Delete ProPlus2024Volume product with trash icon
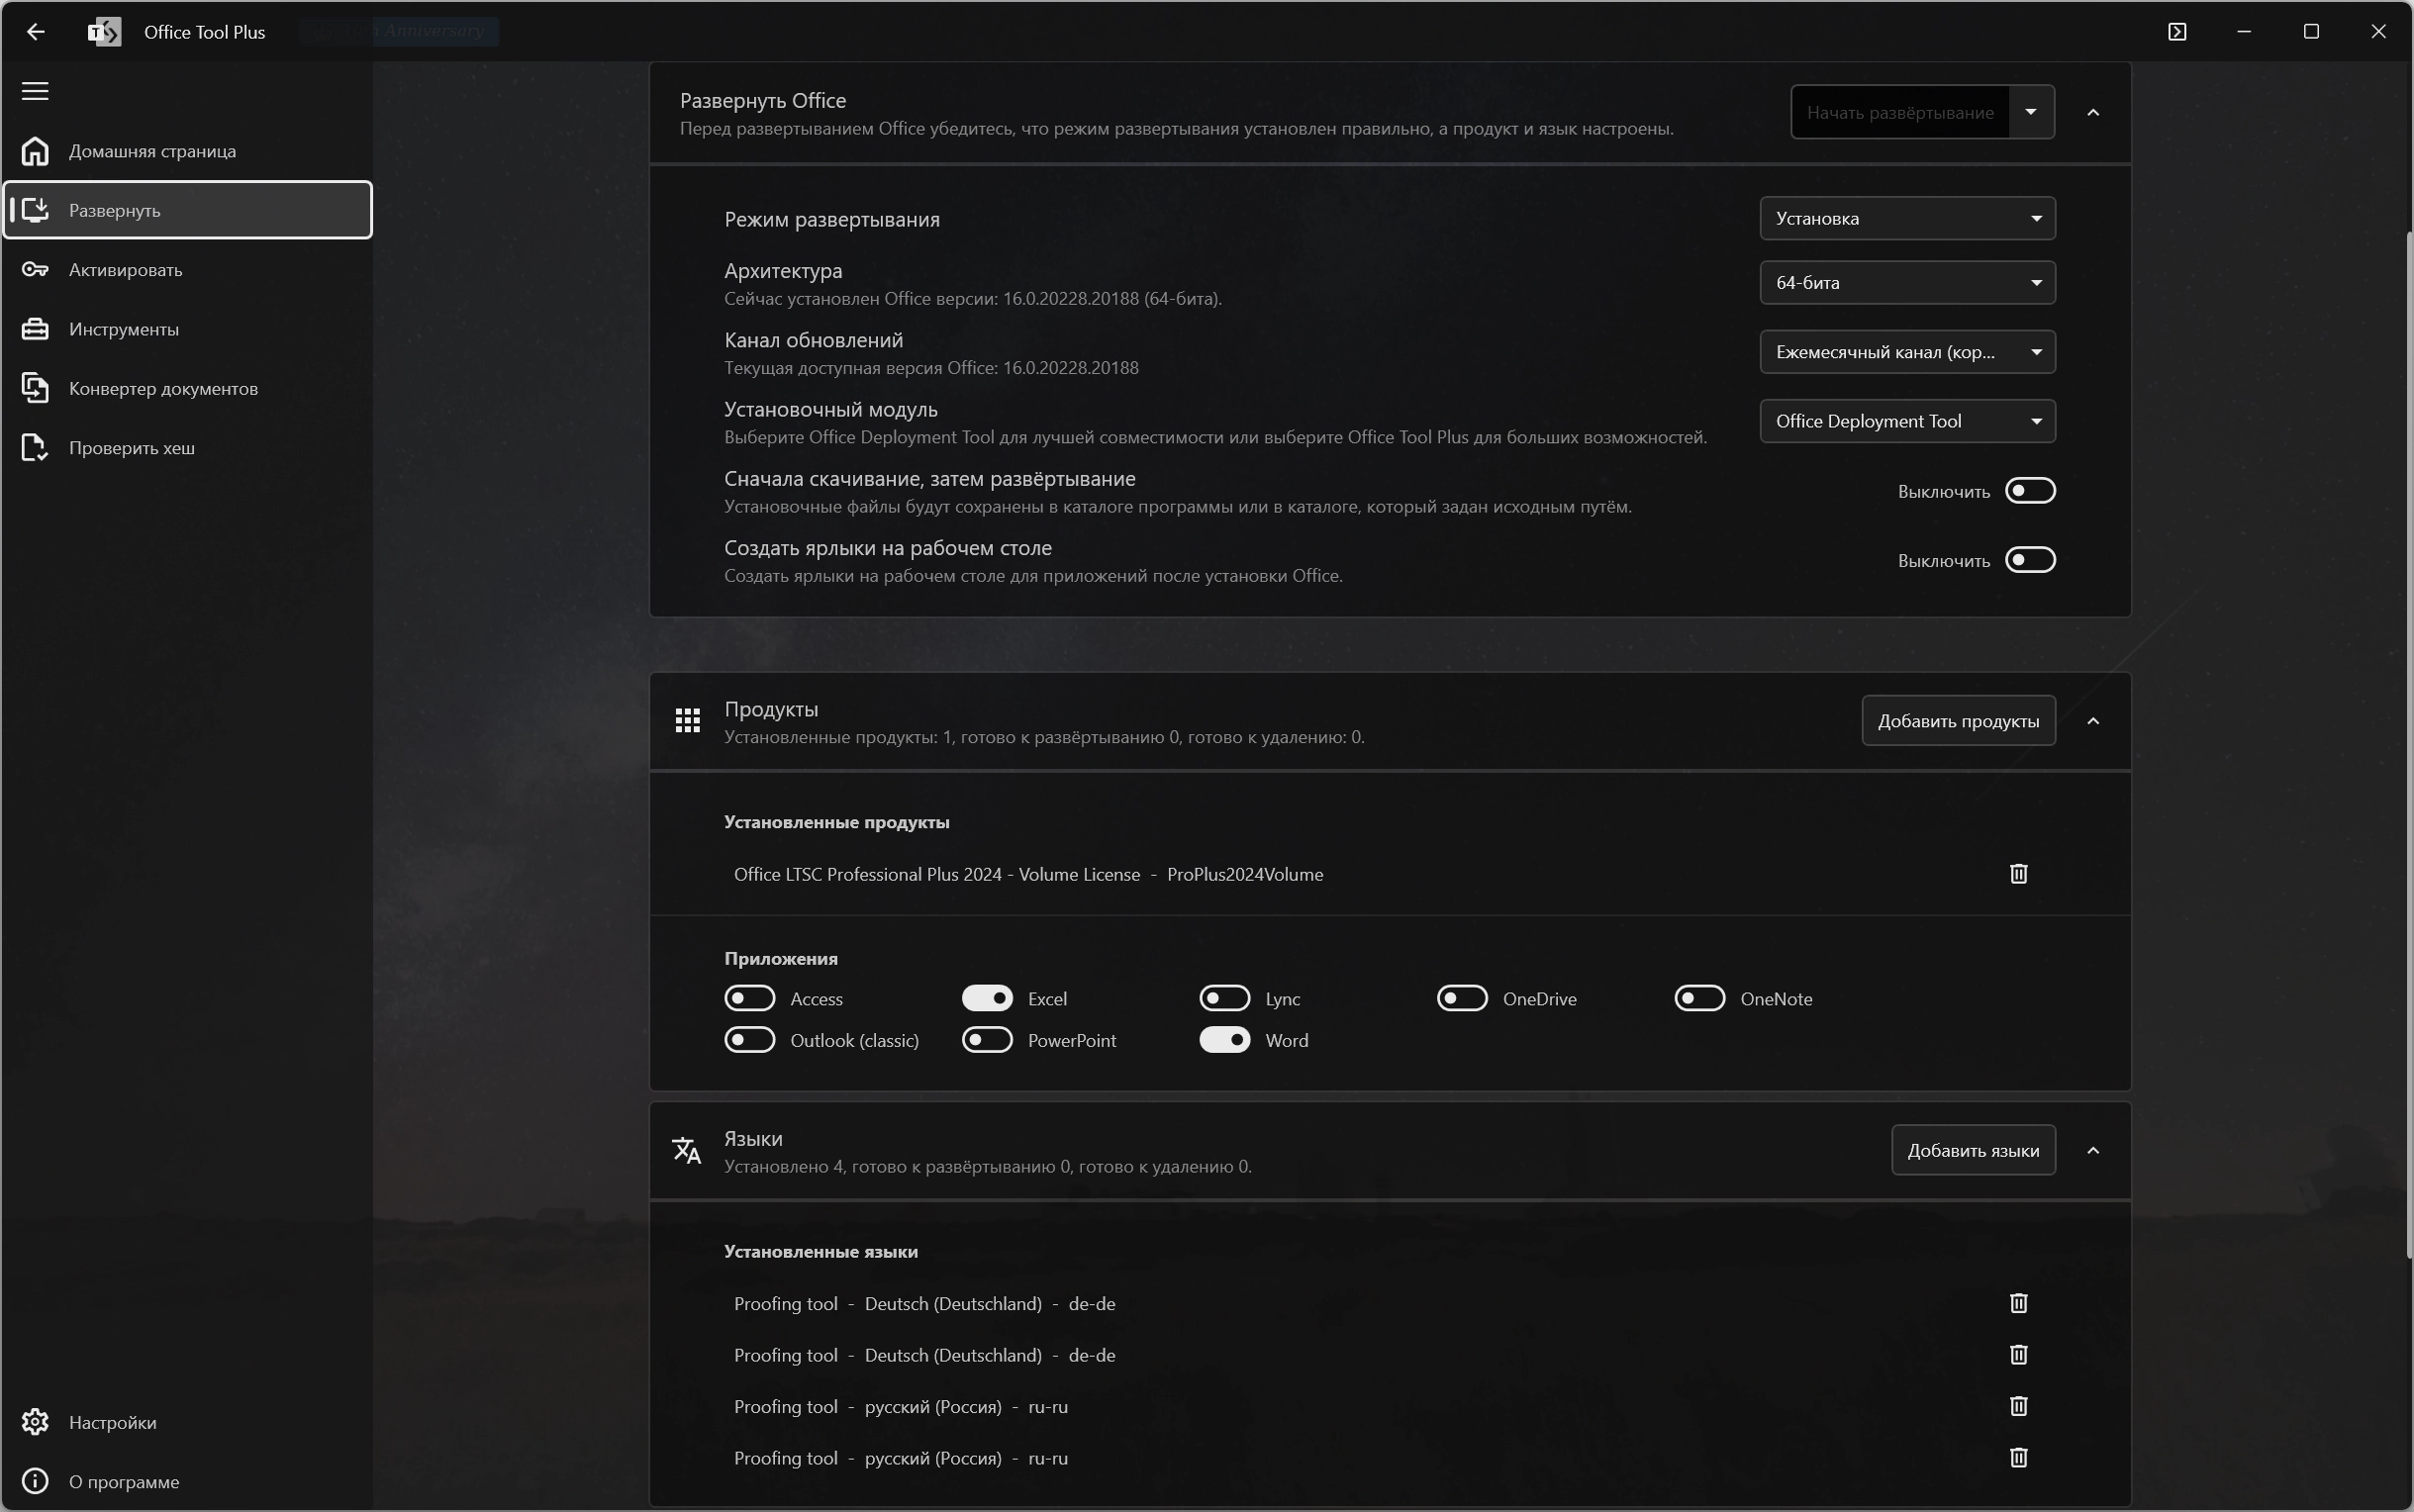The width and height of the screenshot is (2414, 1512). [x=2018, y=874]
